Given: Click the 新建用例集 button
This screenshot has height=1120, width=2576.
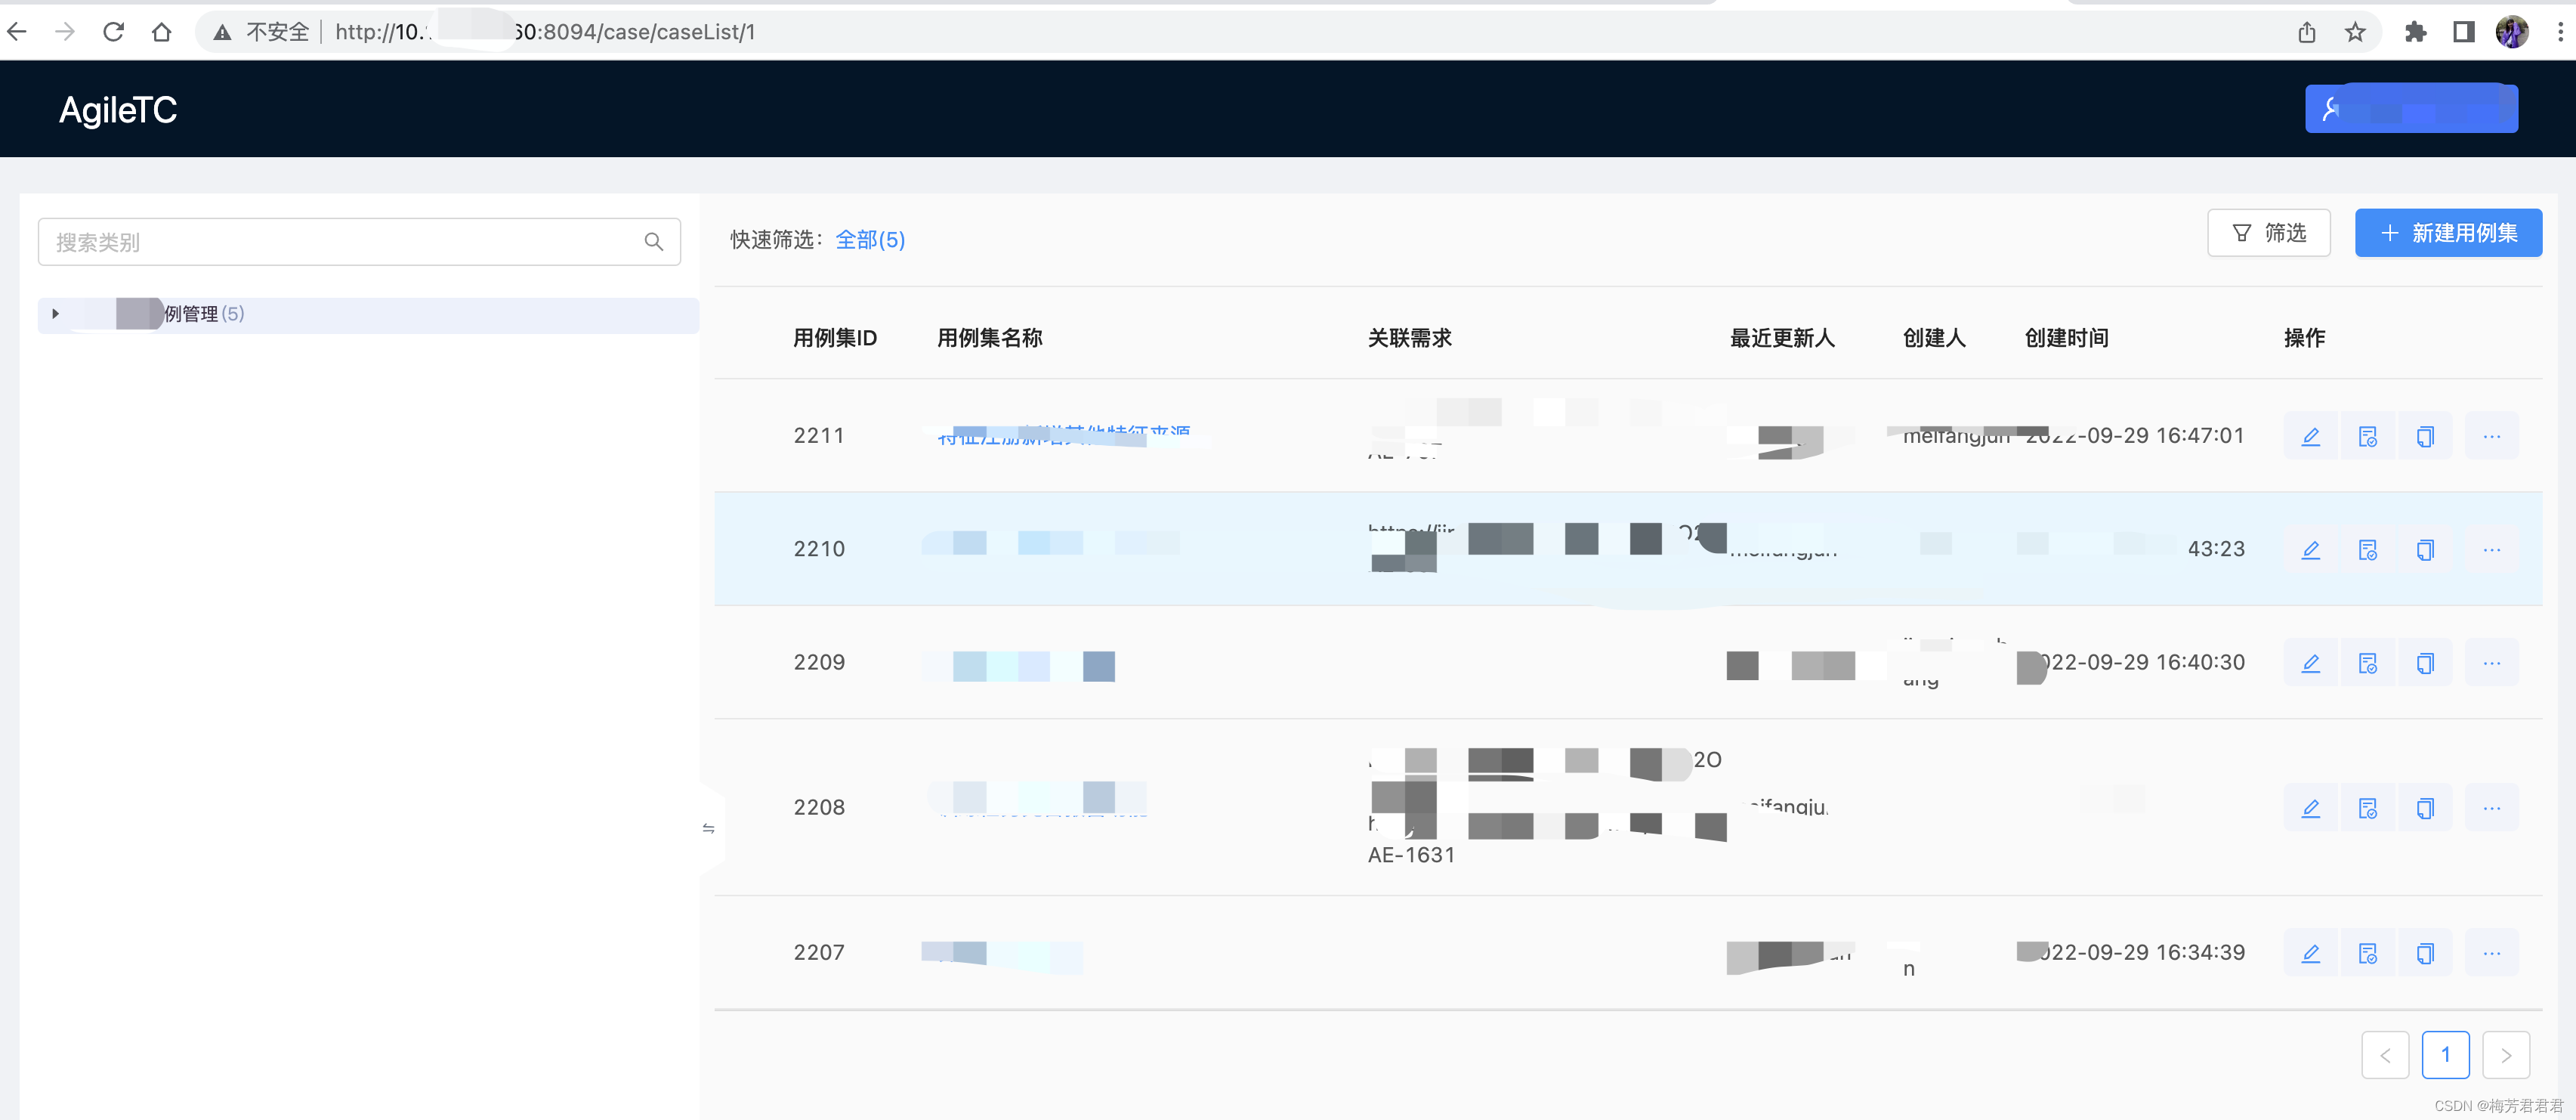Looking at the screenshot, I should pyautogui.click(x=2448, y=233).
